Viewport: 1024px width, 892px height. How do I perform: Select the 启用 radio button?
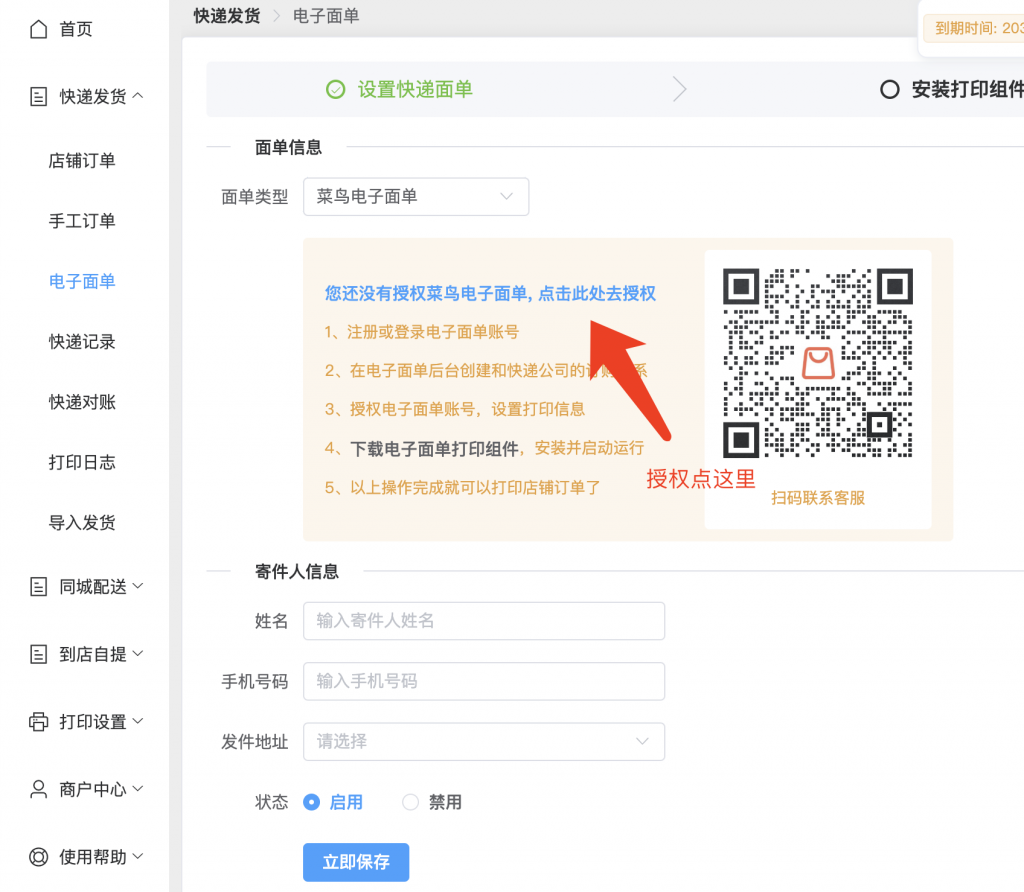click(x=311, y=802)
